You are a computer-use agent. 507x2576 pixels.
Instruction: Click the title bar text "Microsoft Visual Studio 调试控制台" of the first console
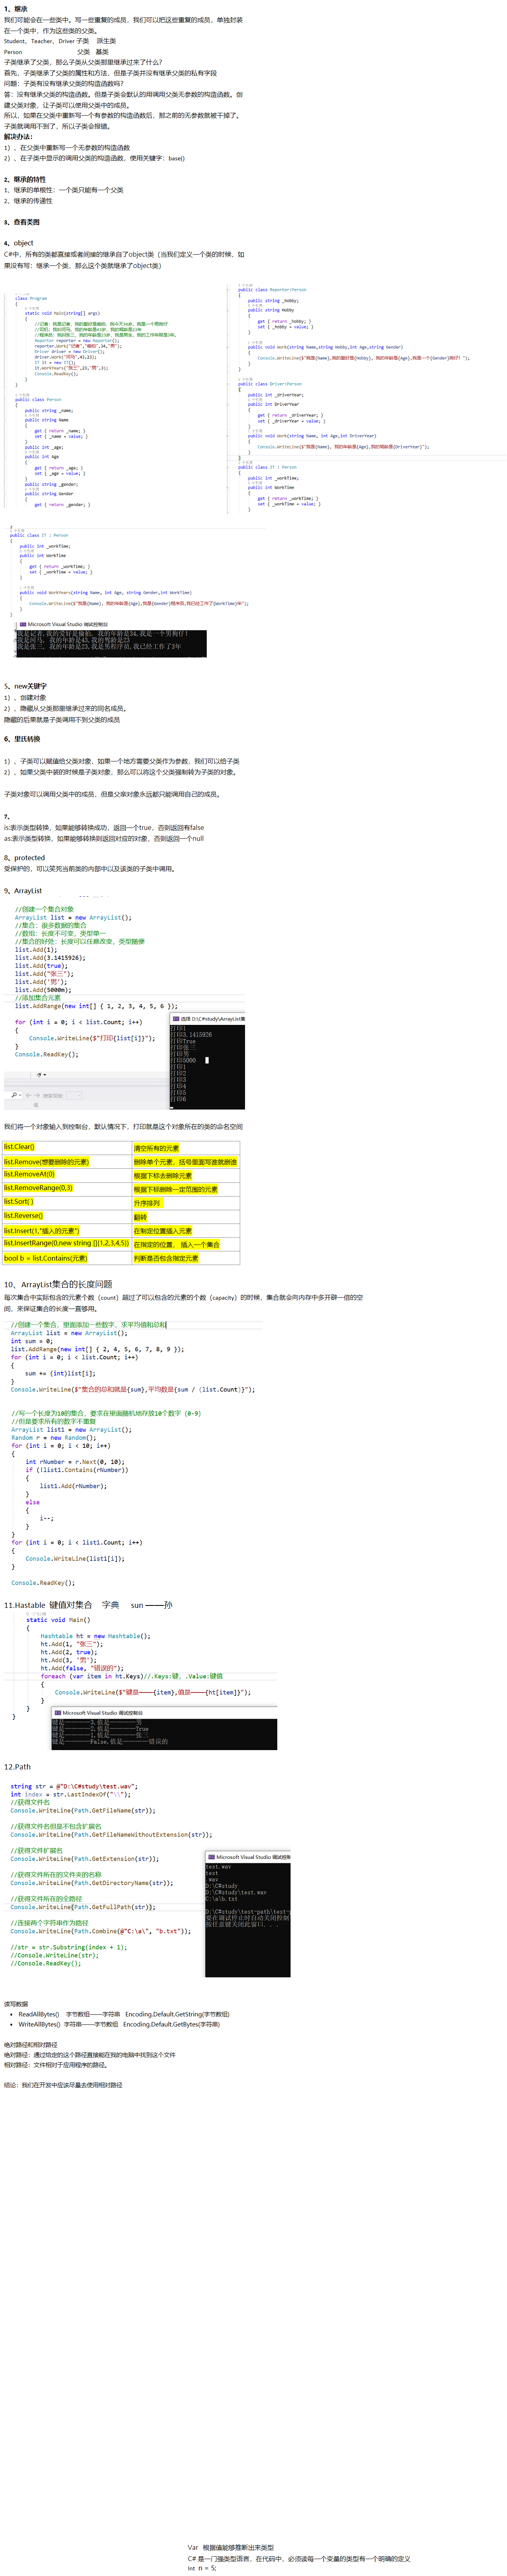tap(68, 624)
